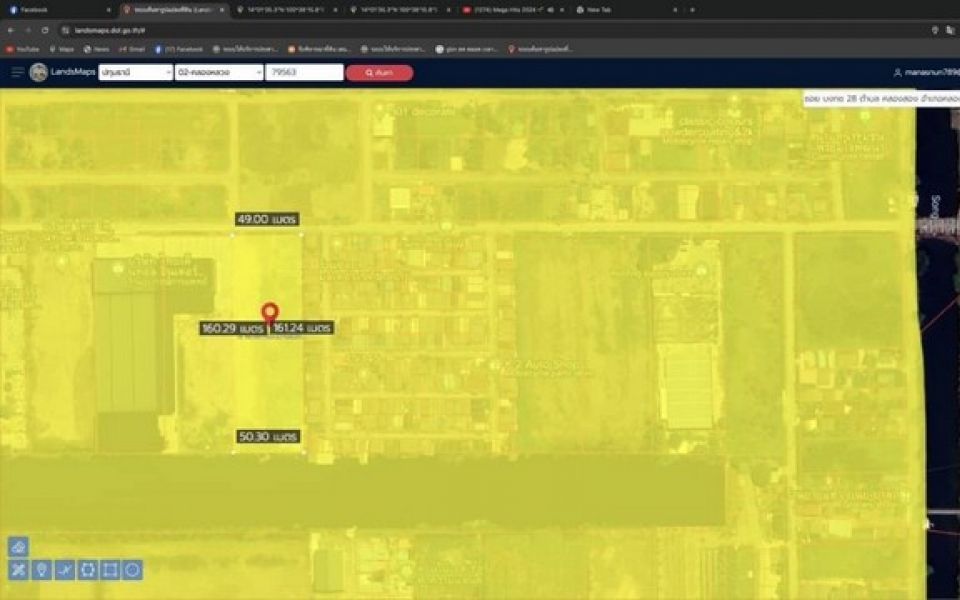Viewport: 960px width, 600px height.
Task: Click the 49.00 meter measurement label
Action: (267, 219)
